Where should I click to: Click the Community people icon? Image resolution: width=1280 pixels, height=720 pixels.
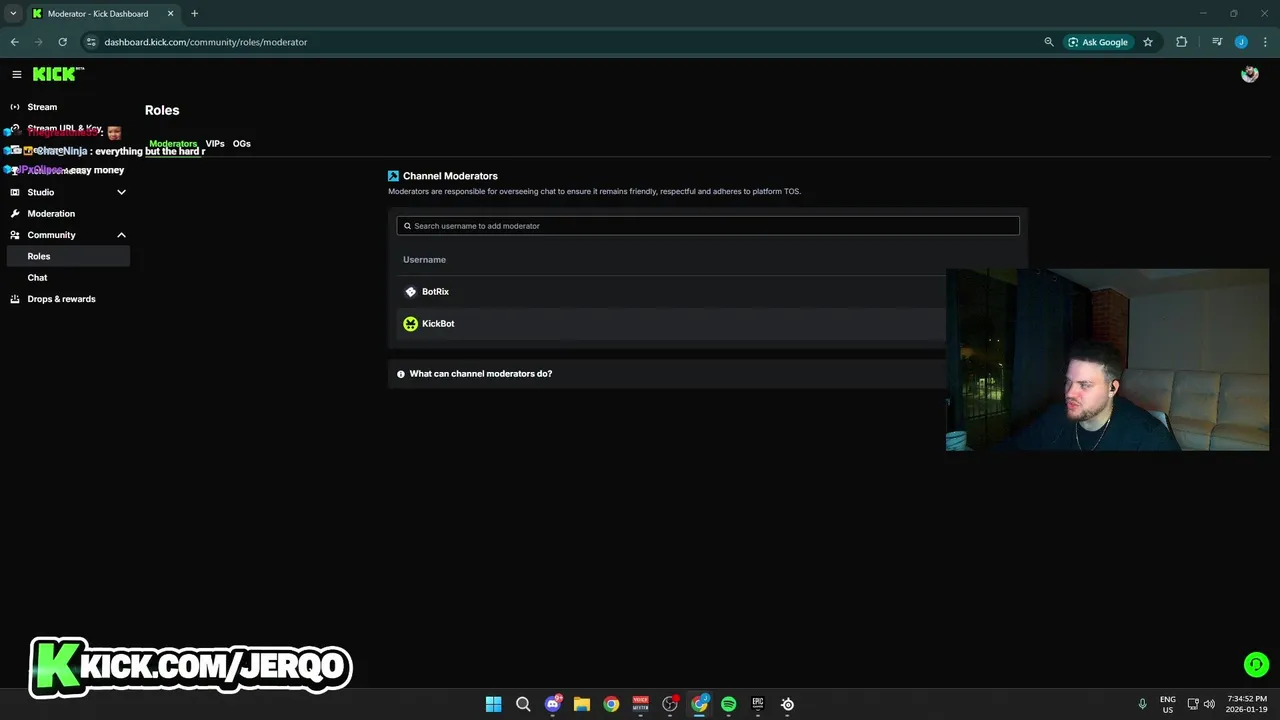15,235
